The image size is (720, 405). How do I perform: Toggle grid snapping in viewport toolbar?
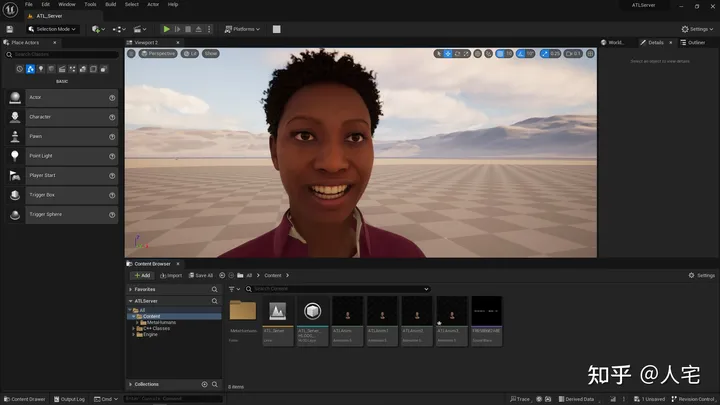501,54
